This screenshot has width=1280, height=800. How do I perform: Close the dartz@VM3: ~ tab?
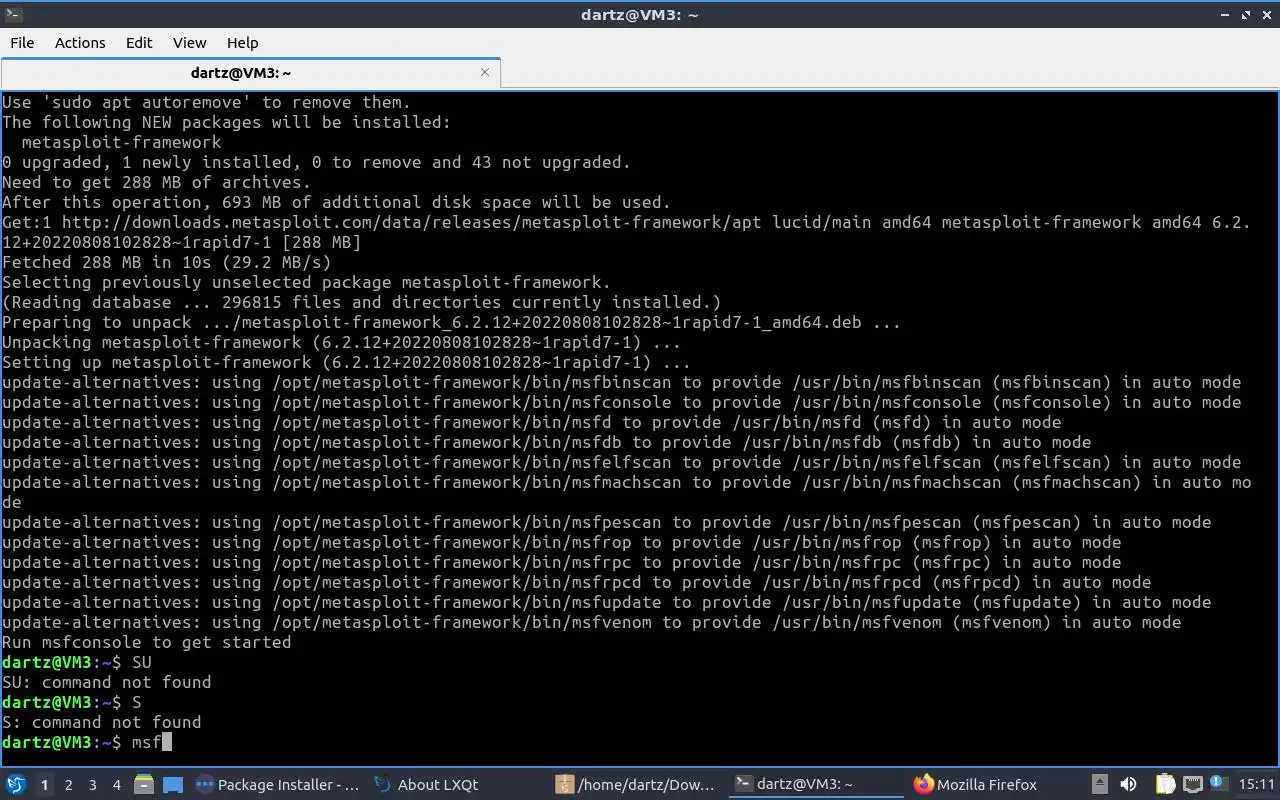485,72
